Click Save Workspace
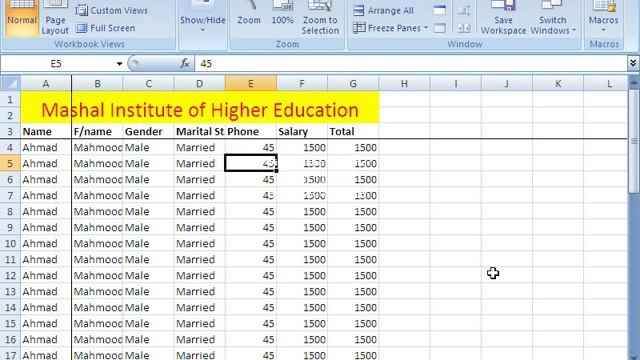 click(x=503, y=18)
